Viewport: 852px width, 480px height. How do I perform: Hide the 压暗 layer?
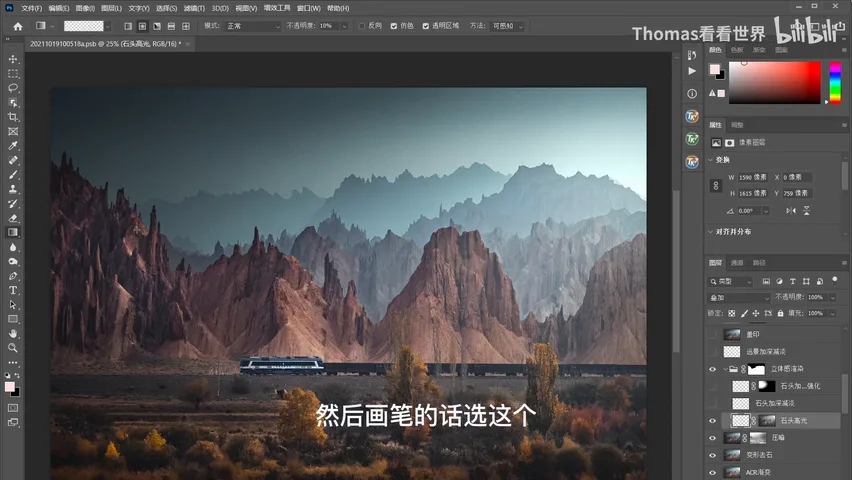[x=712, y=438]
